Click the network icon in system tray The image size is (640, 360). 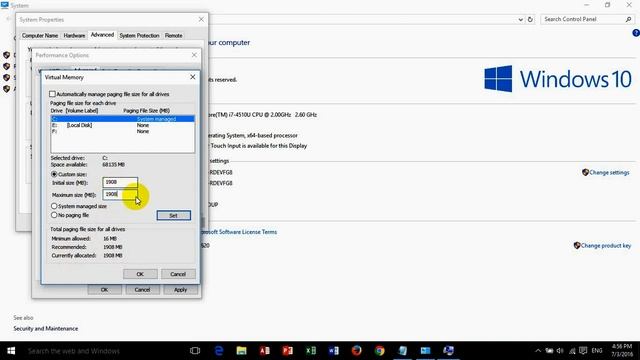click(572, 351)
